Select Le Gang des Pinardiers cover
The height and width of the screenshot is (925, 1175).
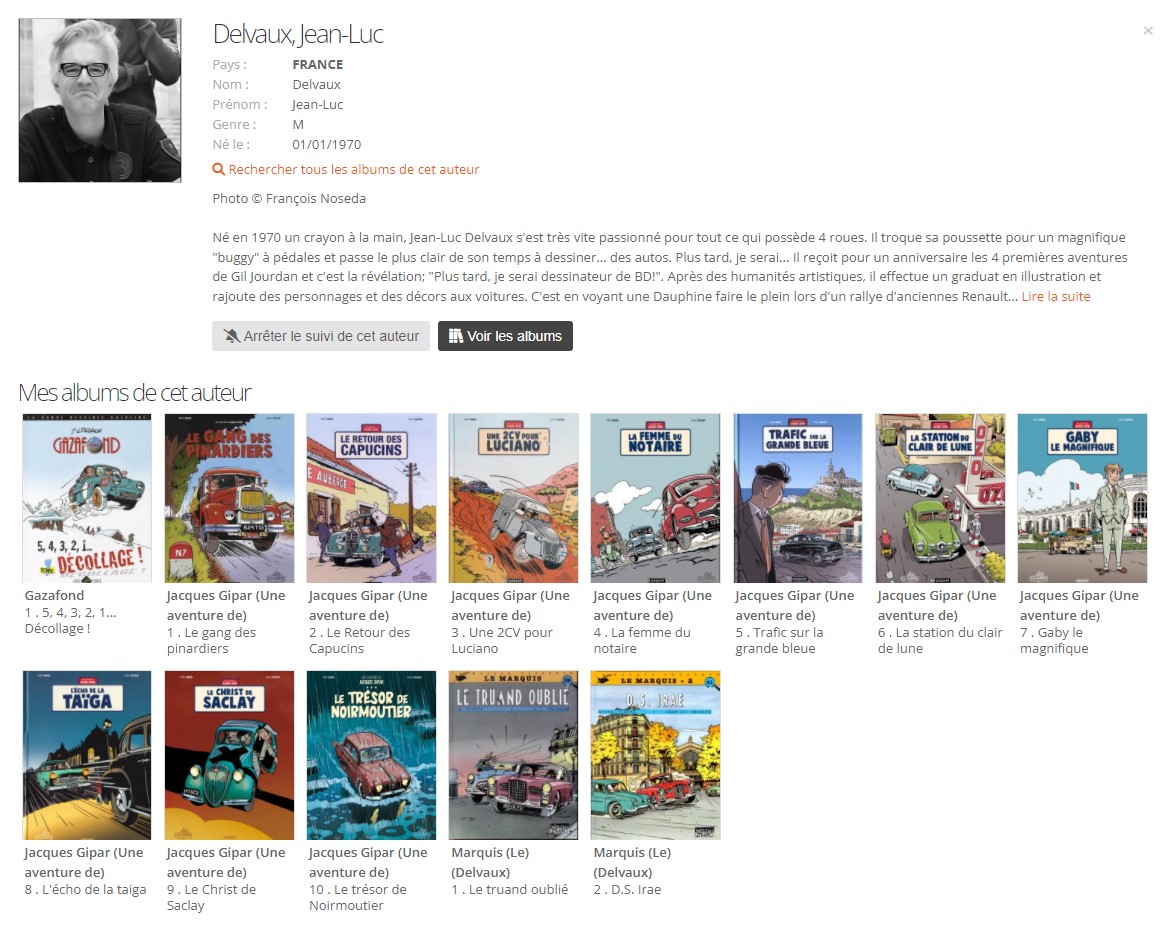point(229,498)
